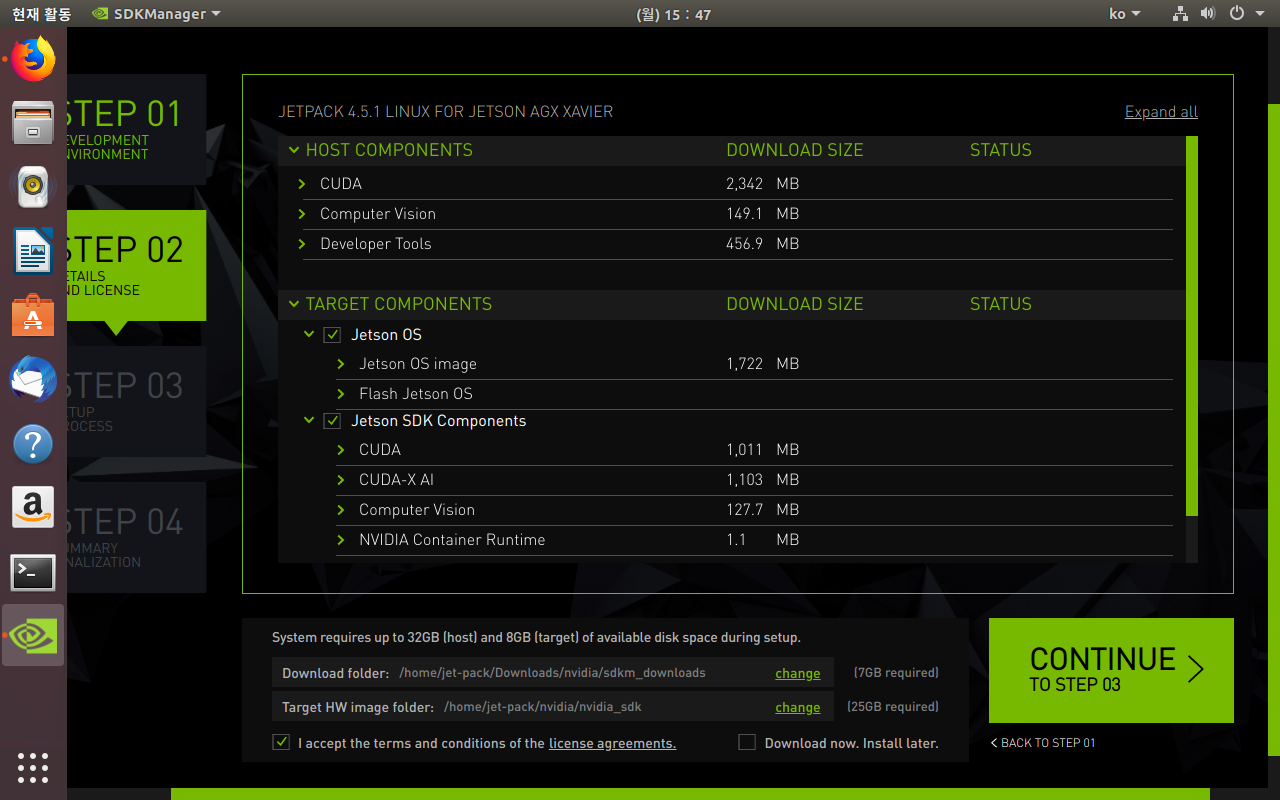This screenshot has width=1280, height=800.
Task: Uncheck accept terms and conditions checkbox
Action: pyautogui.click(x=281, y=743)
